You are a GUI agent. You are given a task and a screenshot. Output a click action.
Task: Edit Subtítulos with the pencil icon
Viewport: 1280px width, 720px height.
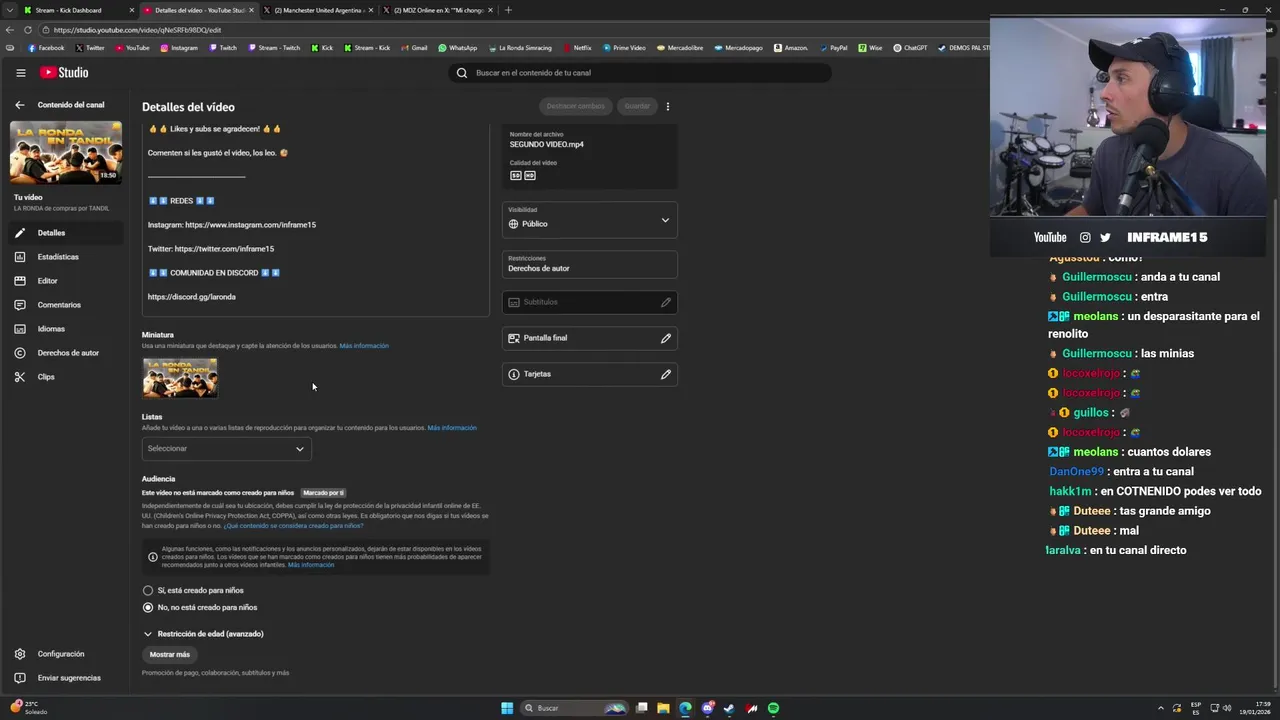(665, 302)
